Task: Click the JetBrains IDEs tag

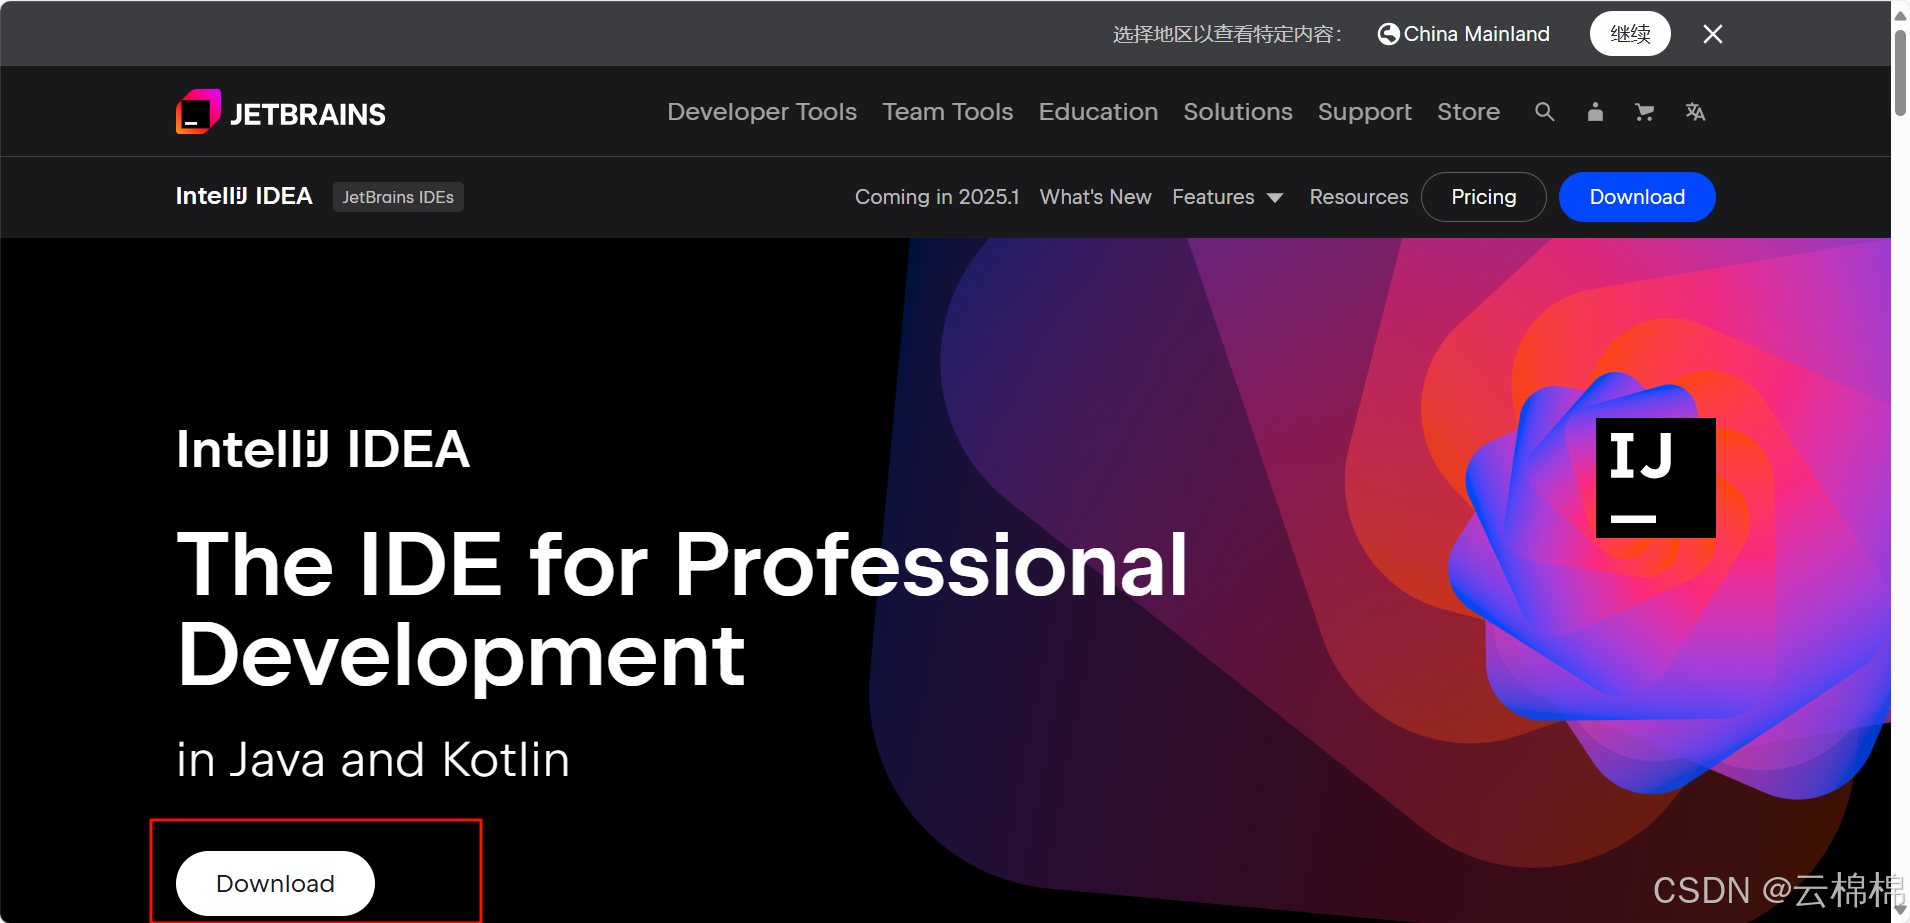Action: tap(398, 197)
